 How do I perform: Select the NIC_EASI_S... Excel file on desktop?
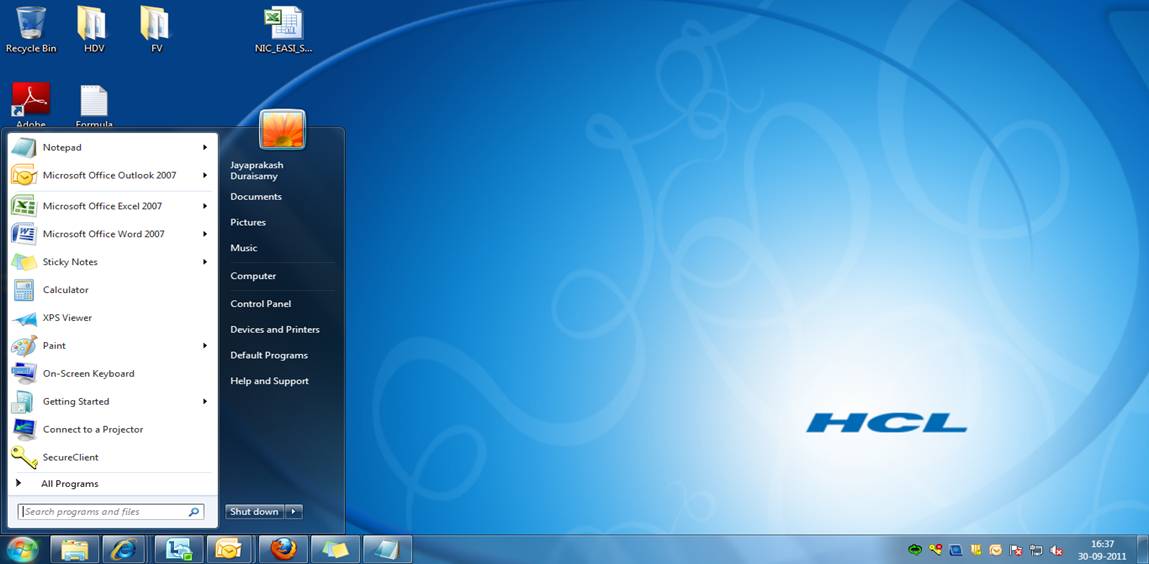284,30
